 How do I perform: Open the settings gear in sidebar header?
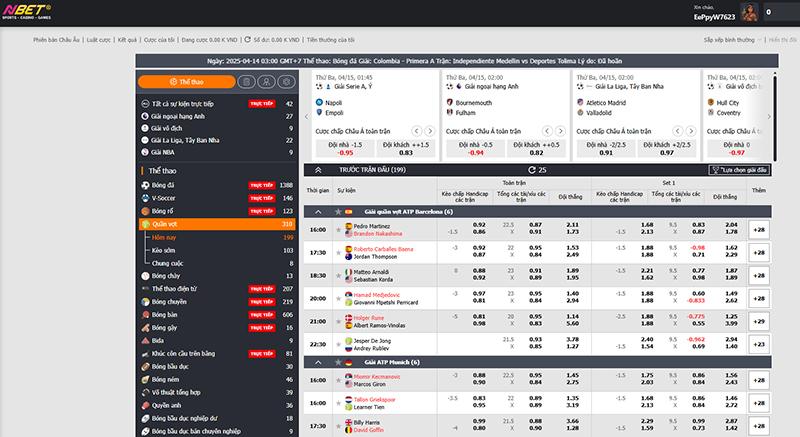[286, 82]
